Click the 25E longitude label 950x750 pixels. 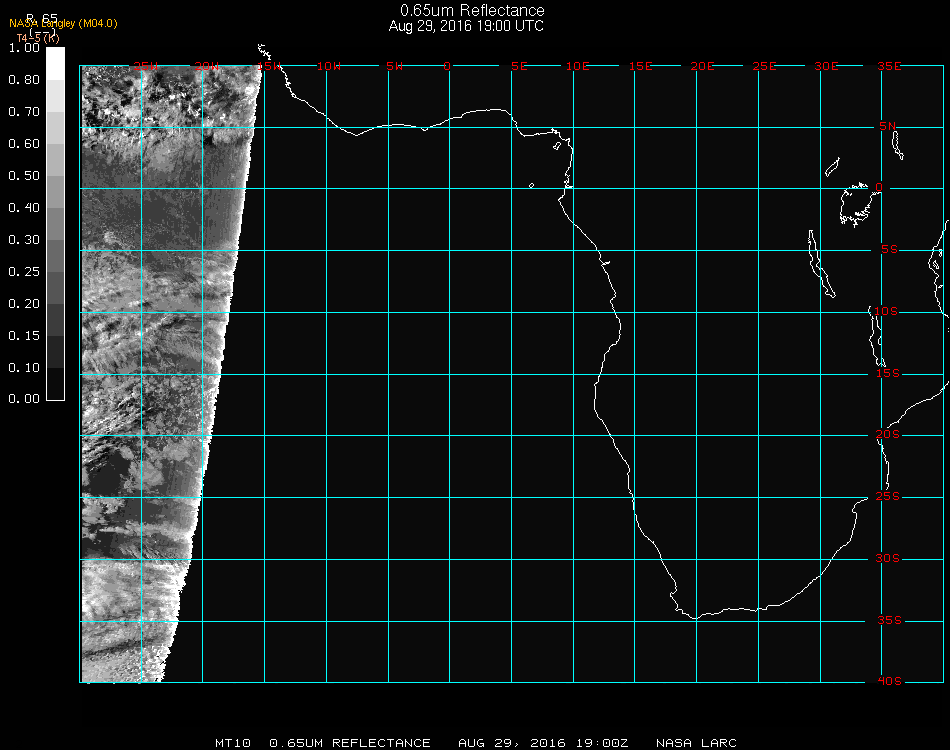(x=764, y=66)
